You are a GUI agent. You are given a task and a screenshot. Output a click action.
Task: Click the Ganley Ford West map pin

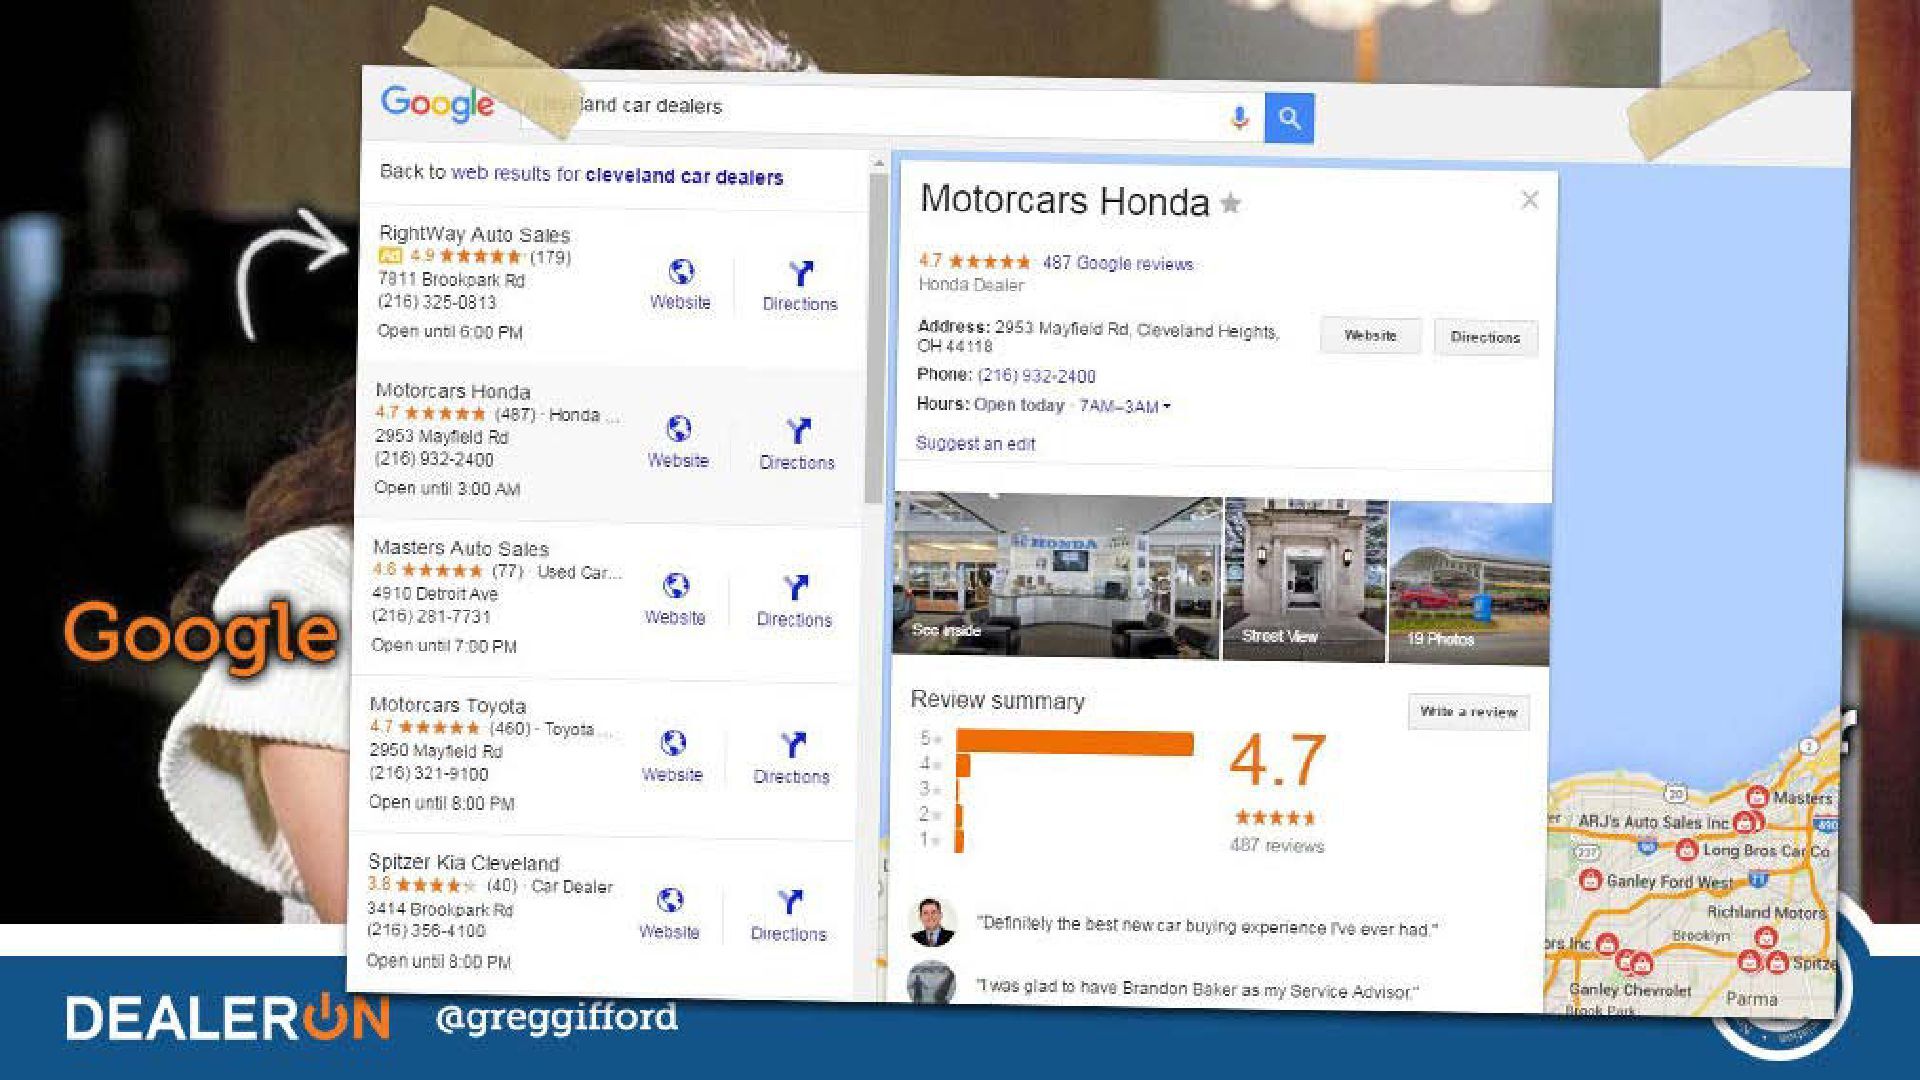click(1591, 880)
